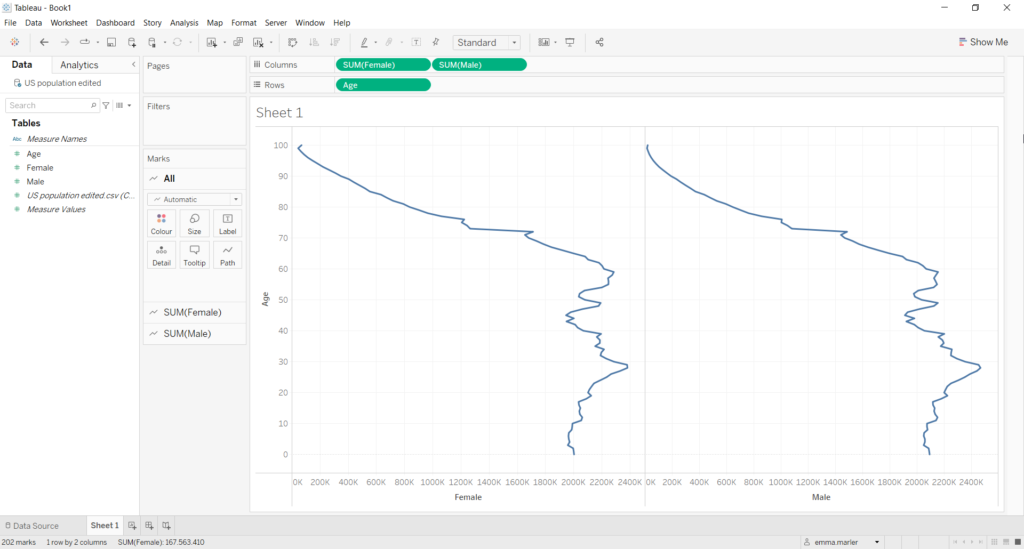Click the Path card in Marks
Viewport: 1024px width, 549px height.
227,255
